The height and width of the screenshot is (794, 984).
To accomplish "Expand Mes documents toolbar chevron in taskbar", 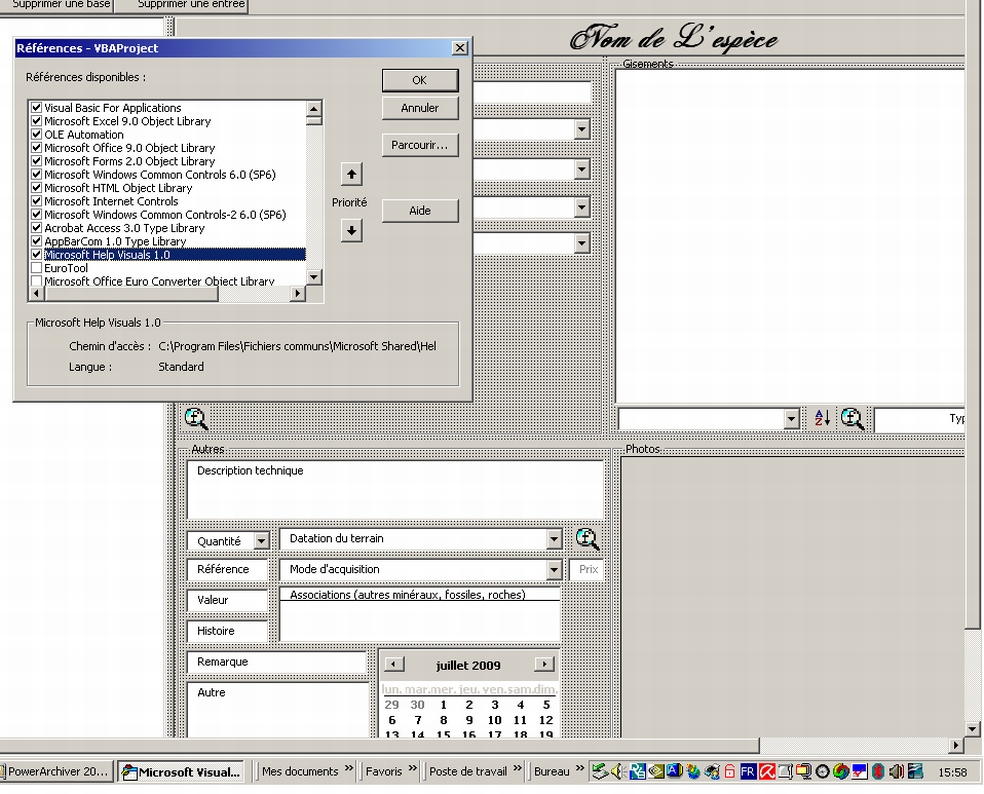I will 348,768.
